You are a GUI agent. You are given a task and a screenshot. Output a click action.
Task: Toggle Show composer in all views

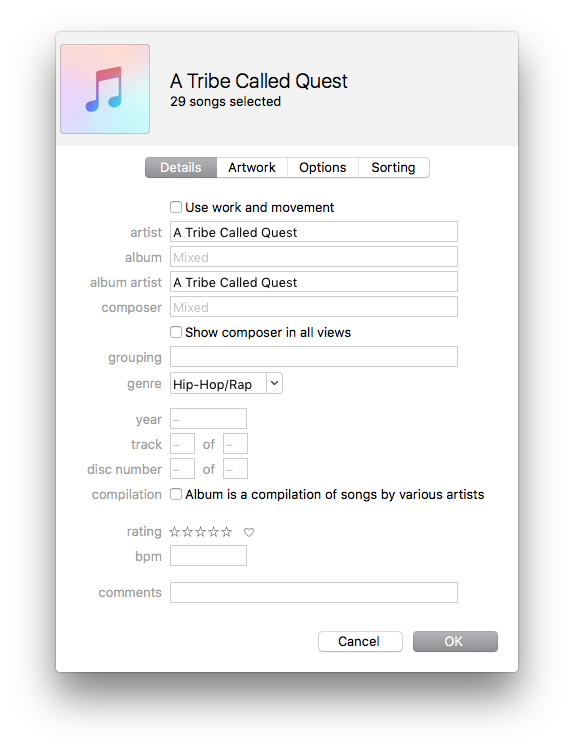176,332
